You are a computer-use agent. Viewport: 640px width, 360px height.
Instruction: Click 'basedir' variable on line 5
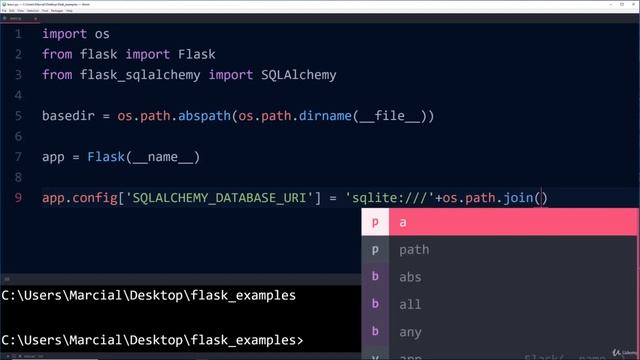[68, 116]
